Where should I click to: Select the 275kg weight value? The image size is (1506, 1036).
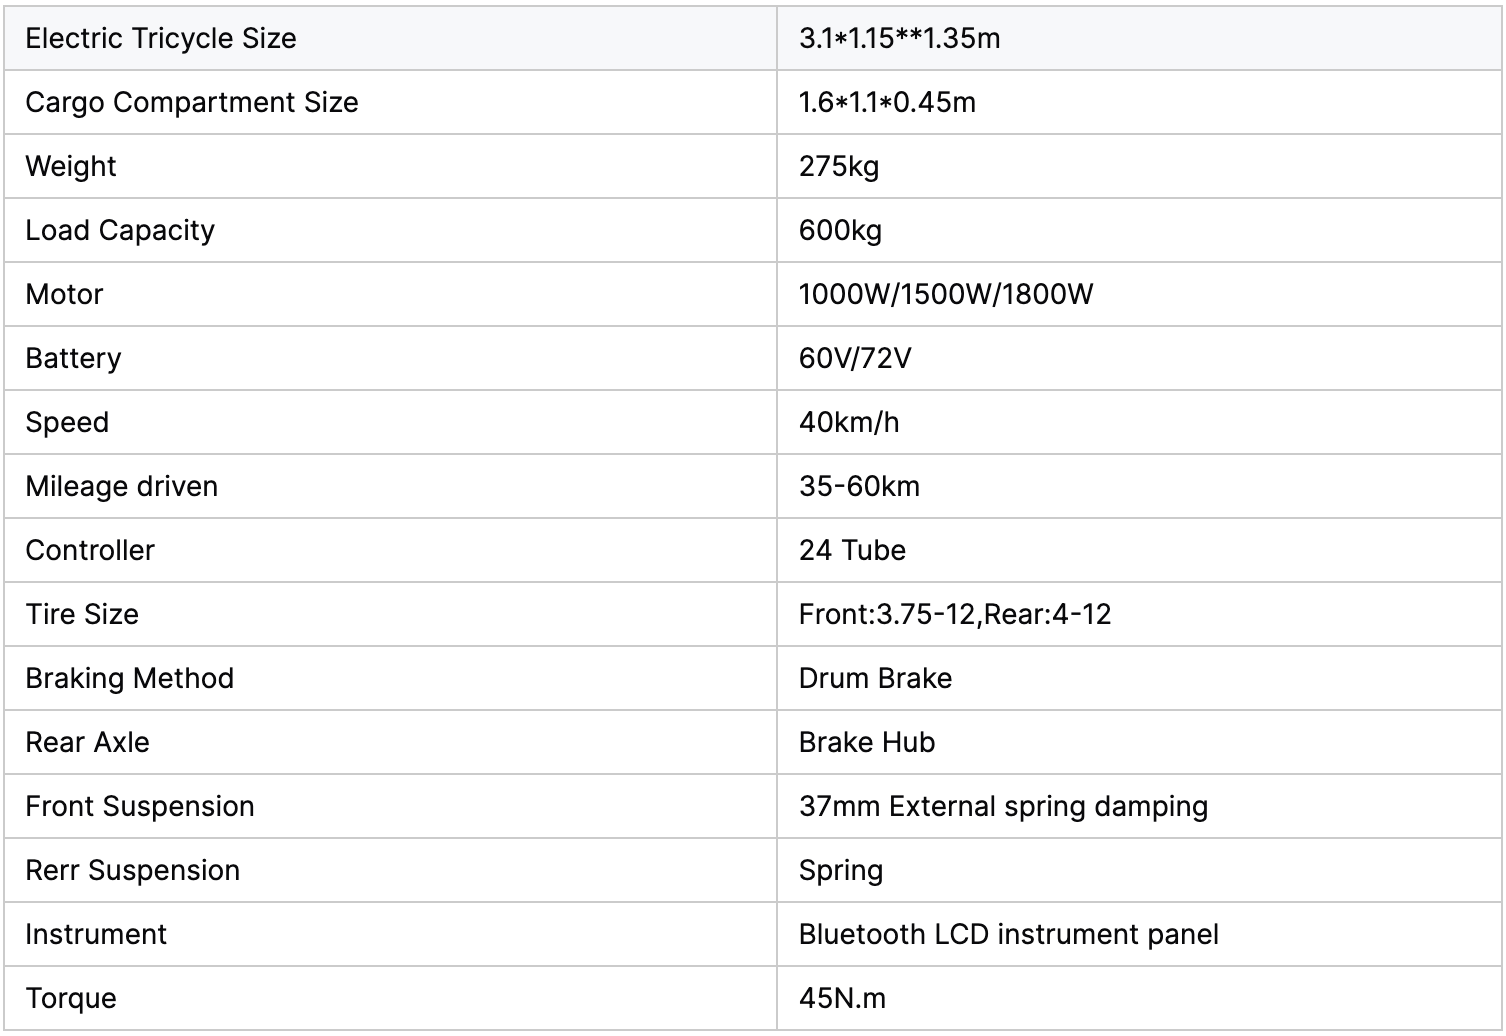click(x=839, y=166)
